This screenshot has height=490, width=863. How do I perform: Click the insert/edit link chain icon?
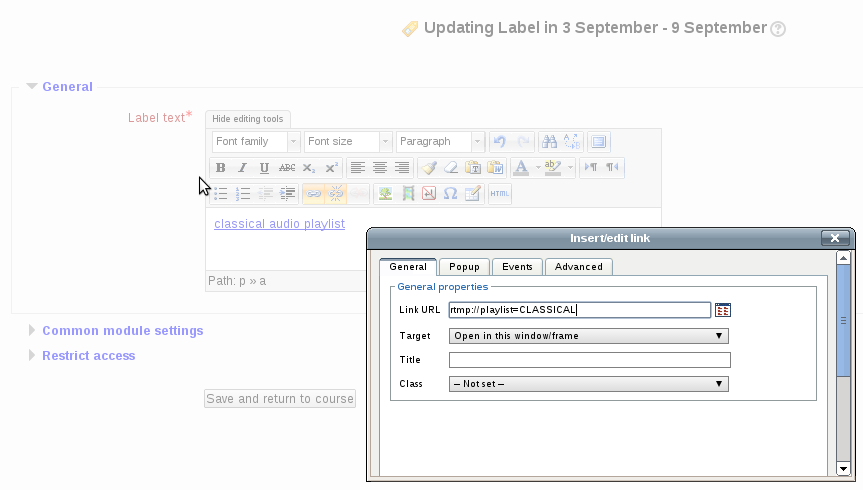(x=314, y=194)
